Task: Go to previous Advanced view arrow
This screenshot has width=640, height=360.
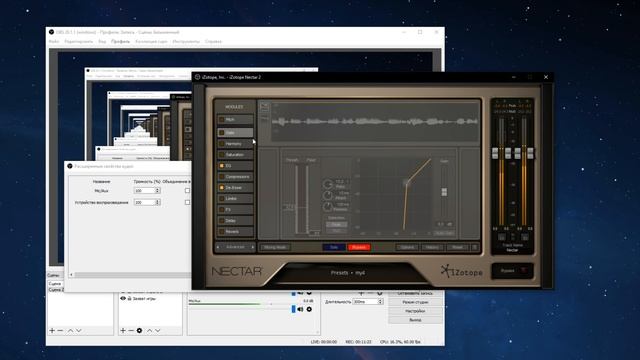Action: (x=218, y=247)
